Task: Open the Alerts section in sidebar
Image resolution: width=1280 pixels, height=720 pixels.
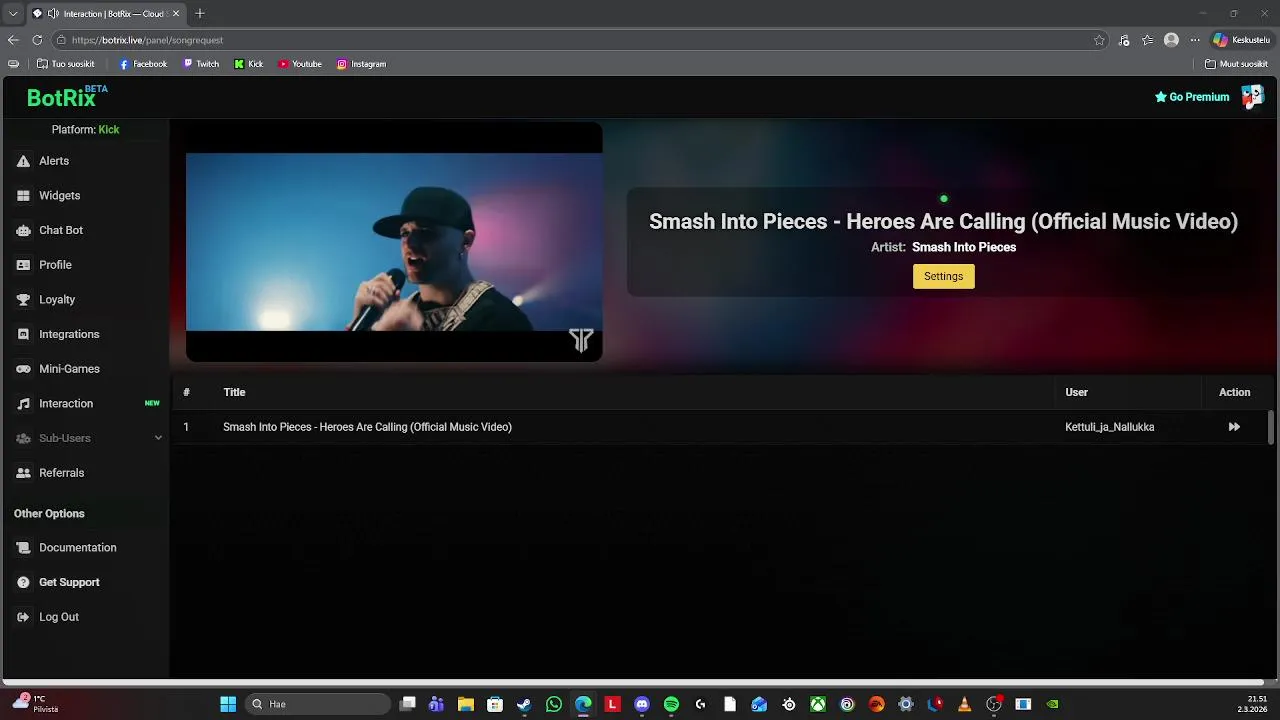Action: 54,161
